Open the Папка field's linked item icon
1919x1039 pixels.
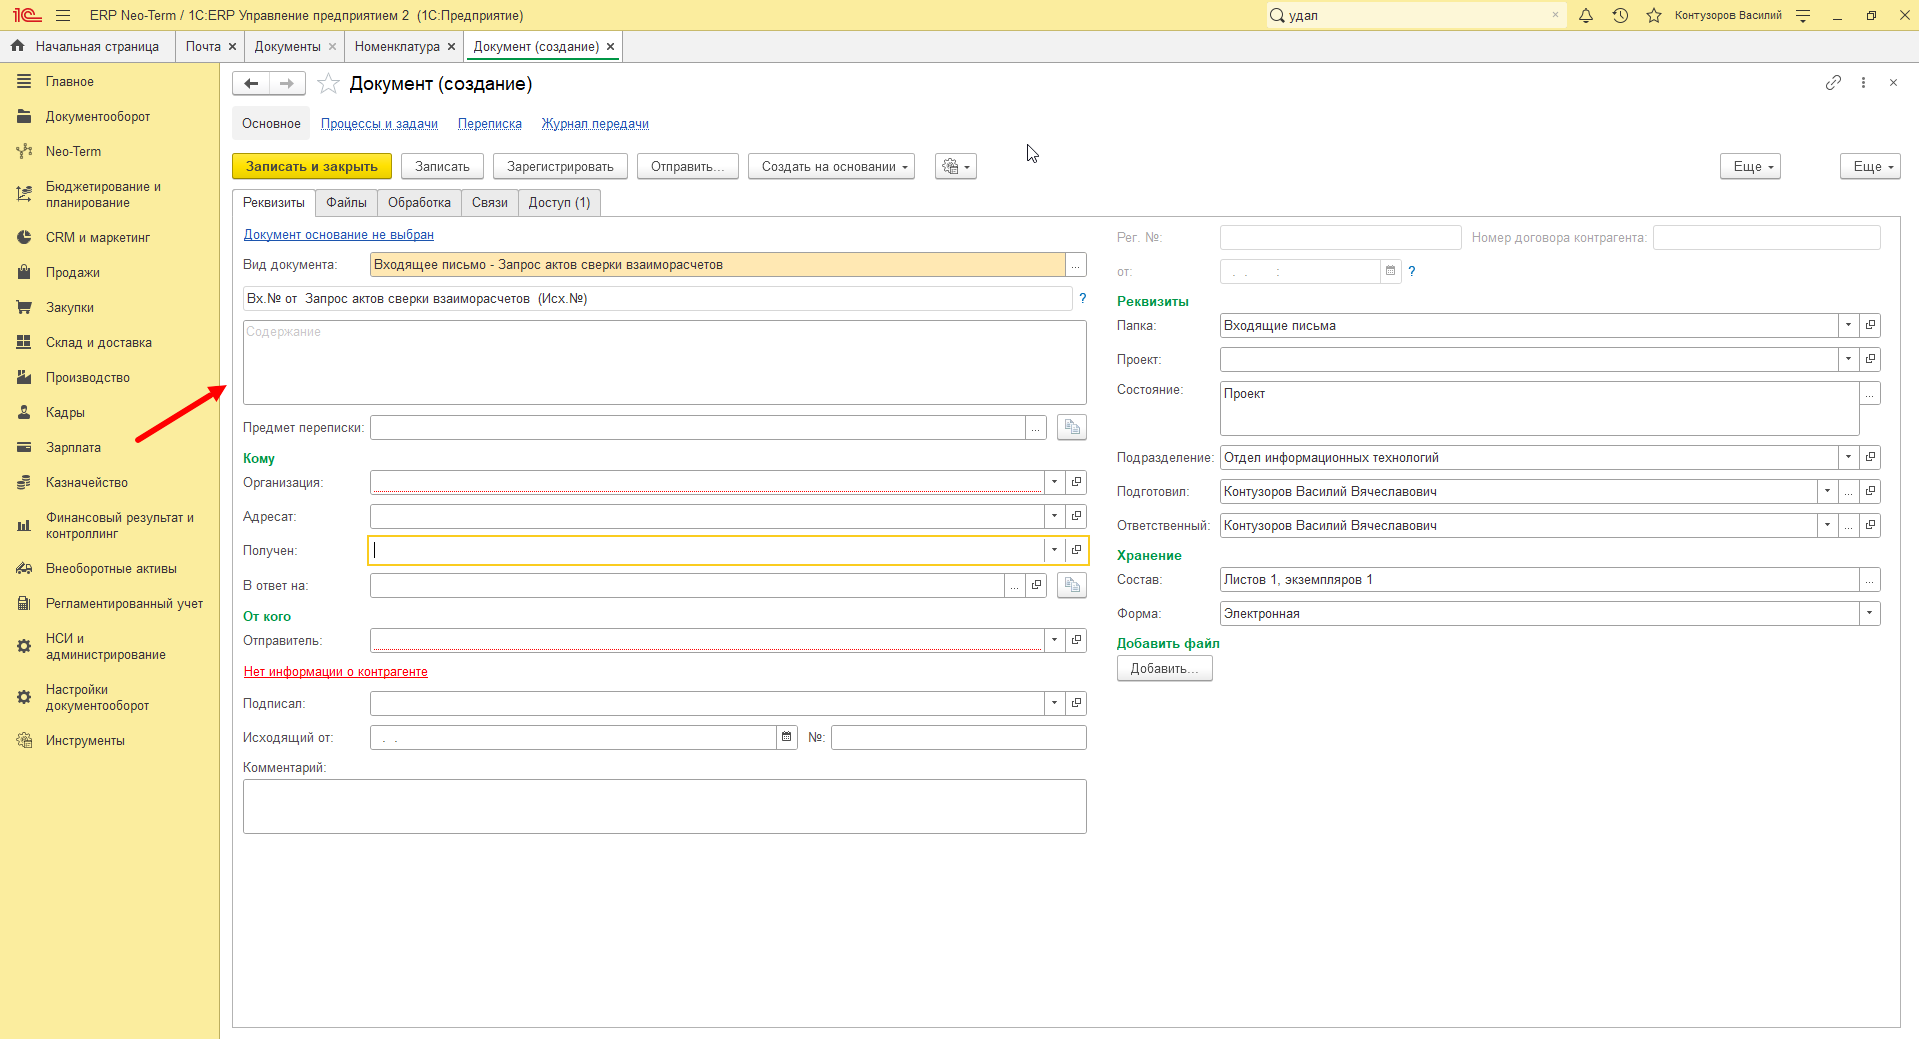pyautogui.click(x=1870, y=325)
